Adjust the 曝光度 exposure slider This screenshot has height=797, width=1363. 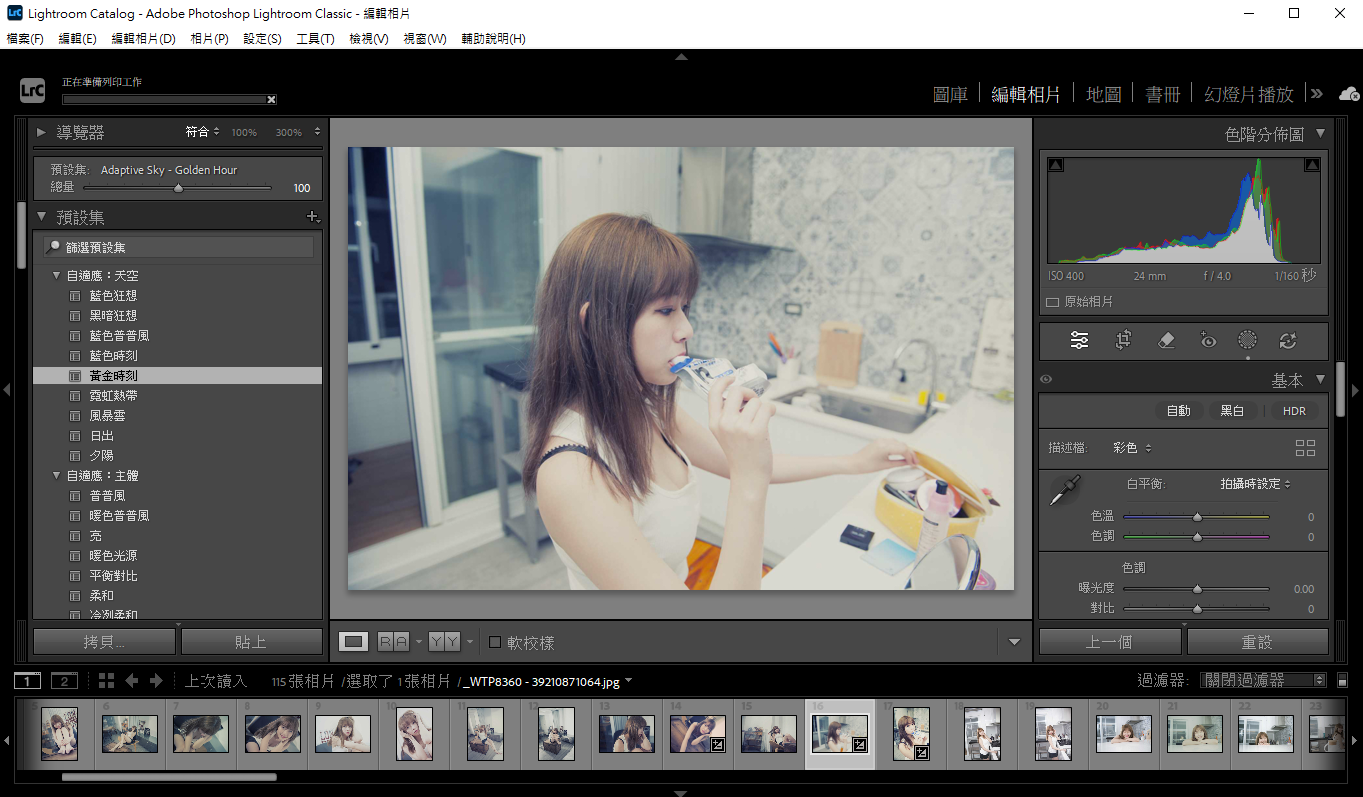[x=1196, y=589]
